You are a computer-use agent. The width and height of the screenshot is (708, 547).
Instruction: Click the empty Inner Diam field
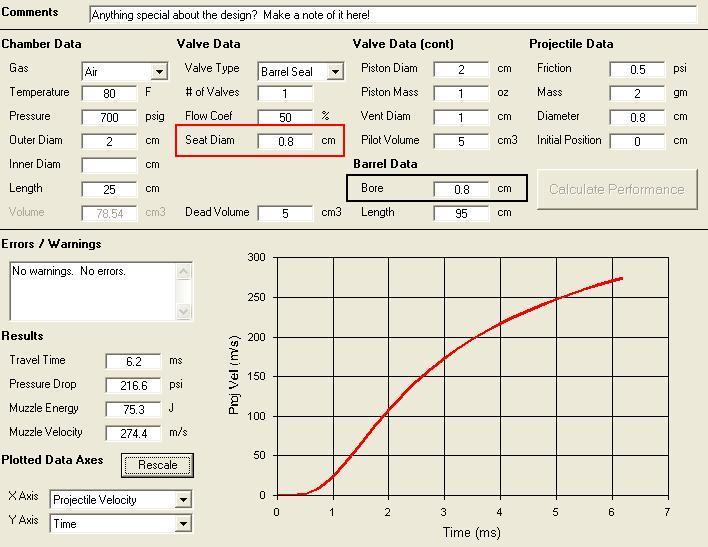click(109, 165)
